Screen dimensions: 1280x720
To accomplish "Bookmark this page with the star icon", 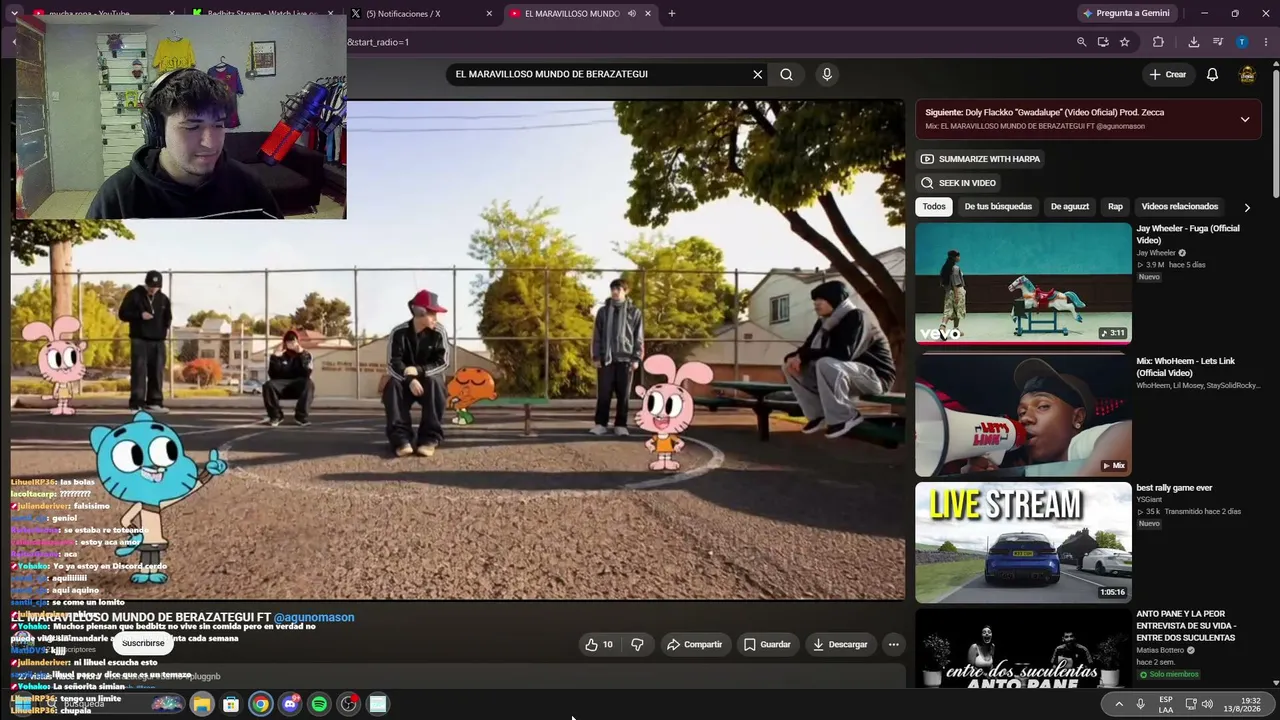I will (1125, 42).
